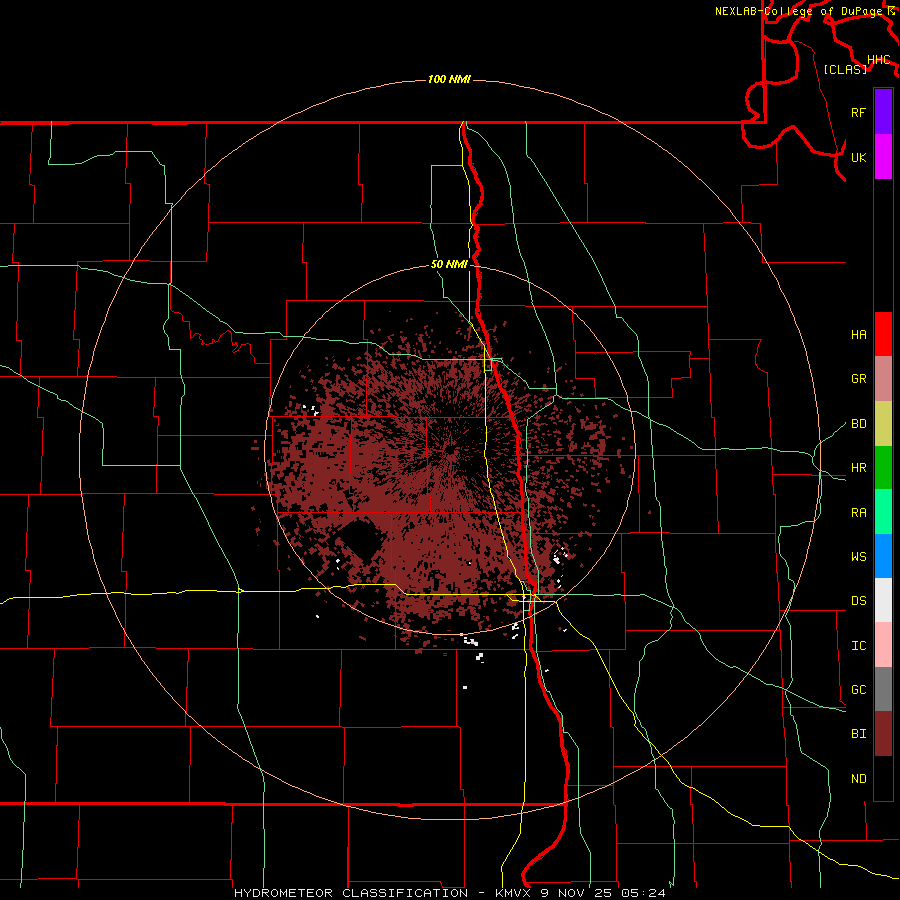Click the HYDROMETEOR CLASSIFICATION caption text
This screenshot has height=900, width=900.
[x=351, y=893]
